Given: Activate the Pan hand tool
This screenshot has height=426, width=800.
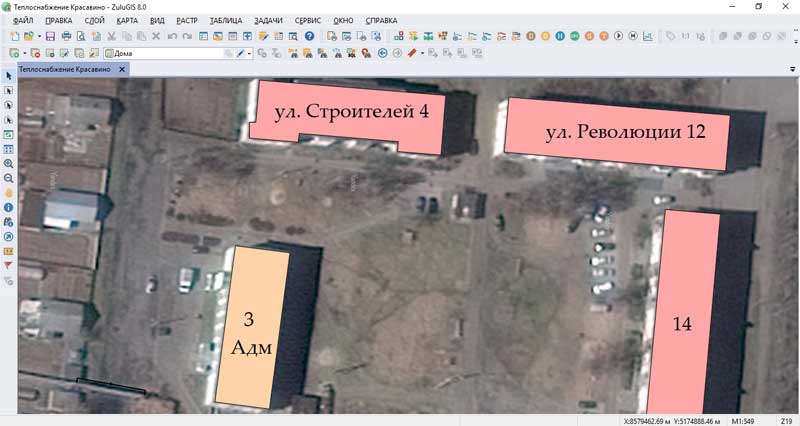Looking at the screenshot, I should [9, 192].
